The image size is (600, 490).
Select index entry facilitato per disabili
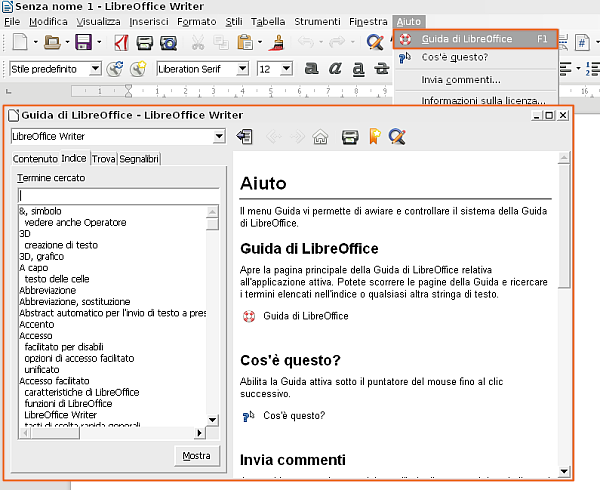64,347
